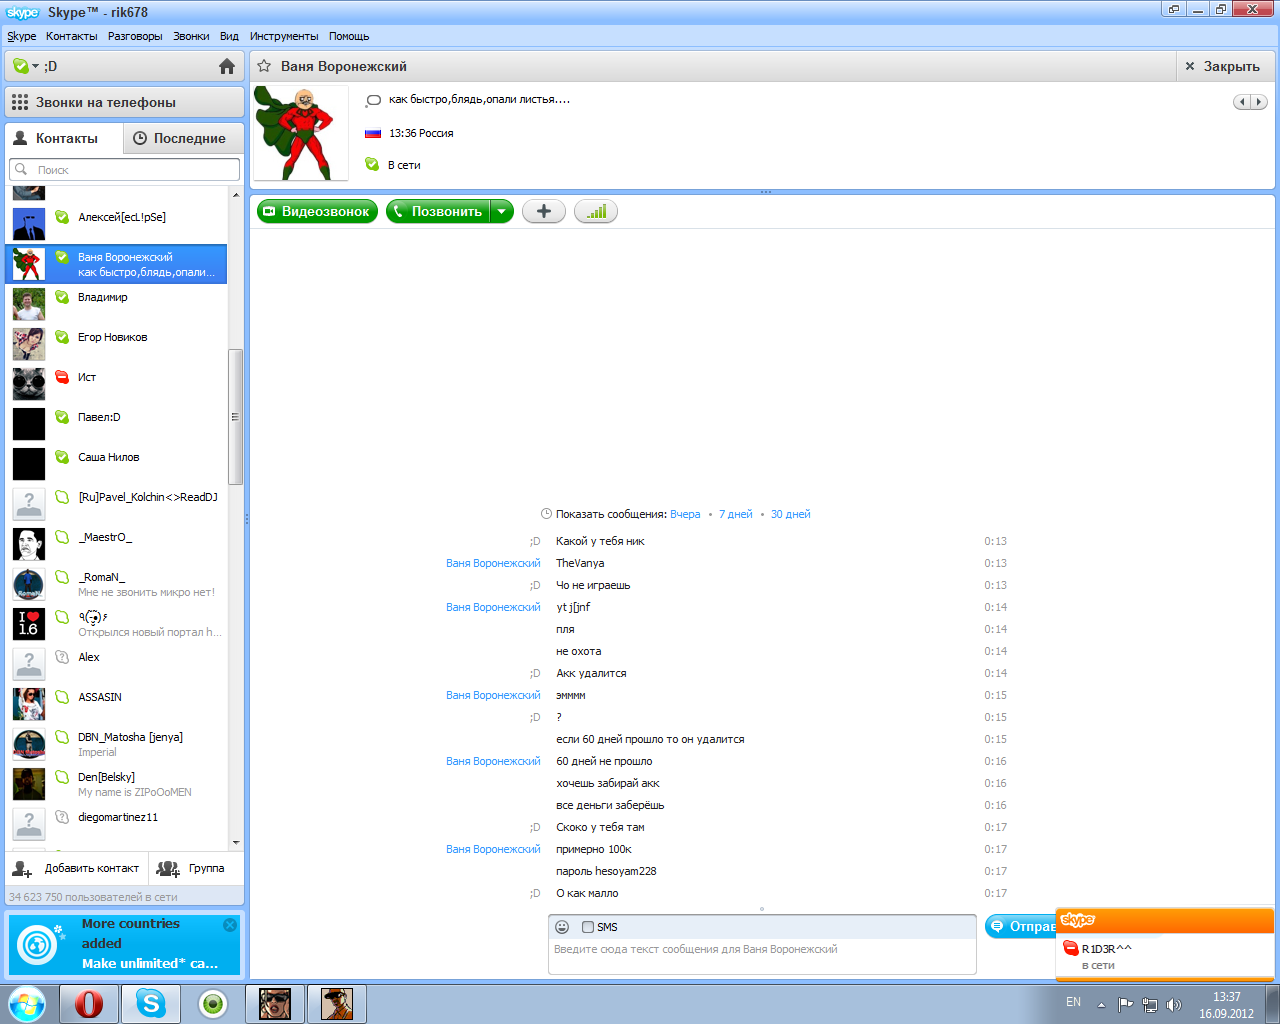Start a video call with Видеозвонок
1280x1024 pixels.
[x=318, y=211]
